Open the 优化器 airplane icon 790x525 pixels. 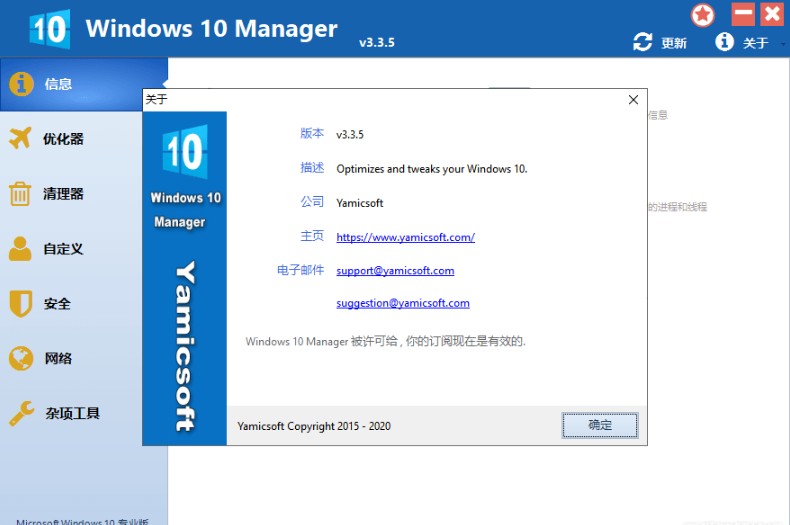tap(21, 139)
